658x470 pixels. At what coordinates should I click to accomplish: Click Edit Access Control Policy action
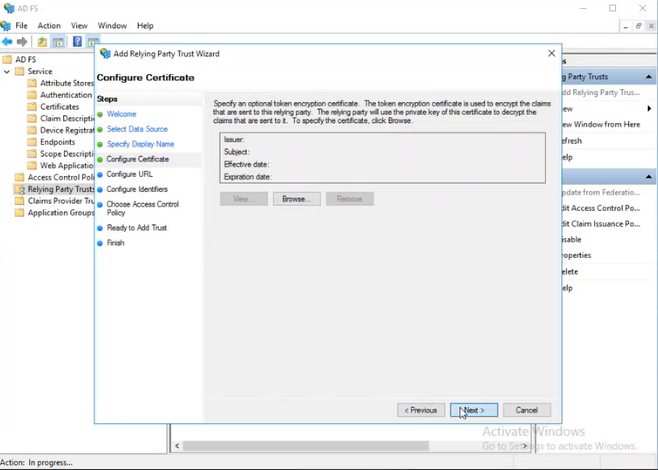pyautogui.click(x=601, y=208)
